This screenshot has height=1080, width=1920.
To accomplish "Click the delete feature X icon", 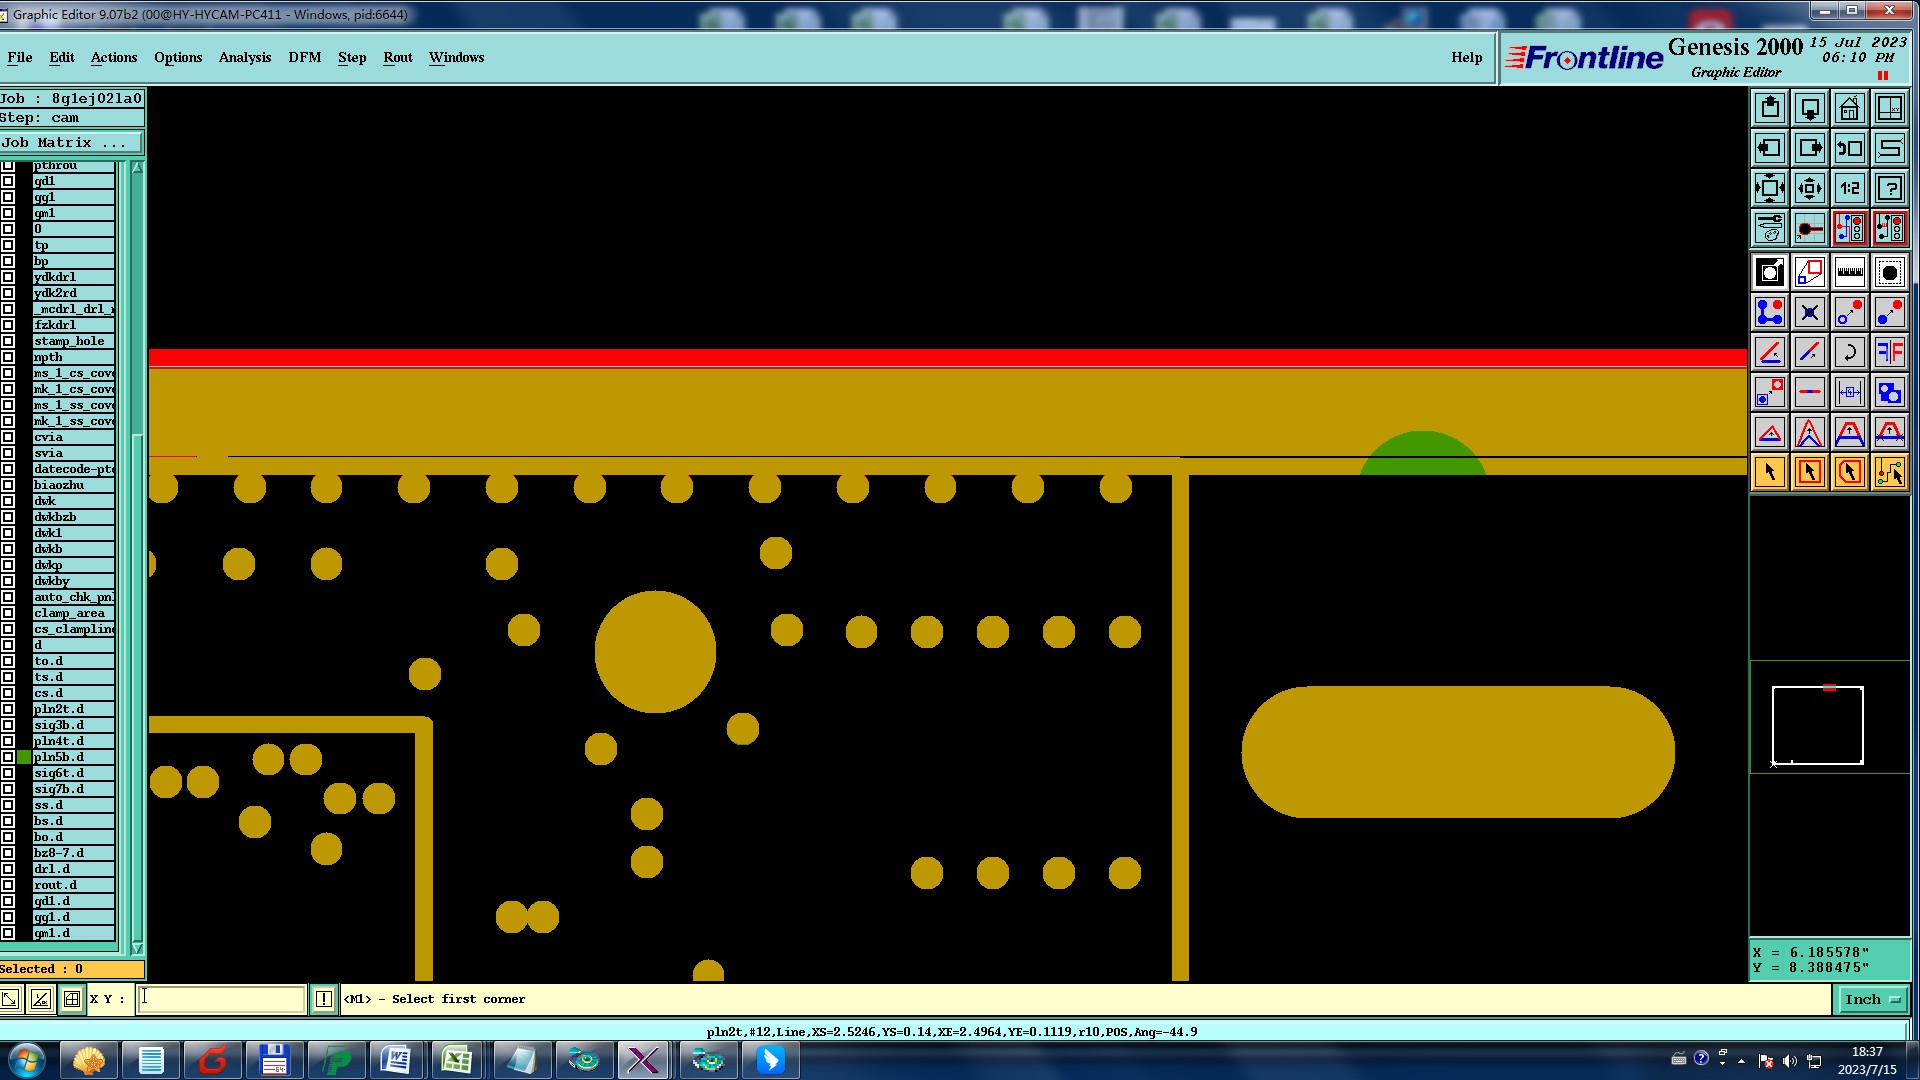I will [1809, 312].
